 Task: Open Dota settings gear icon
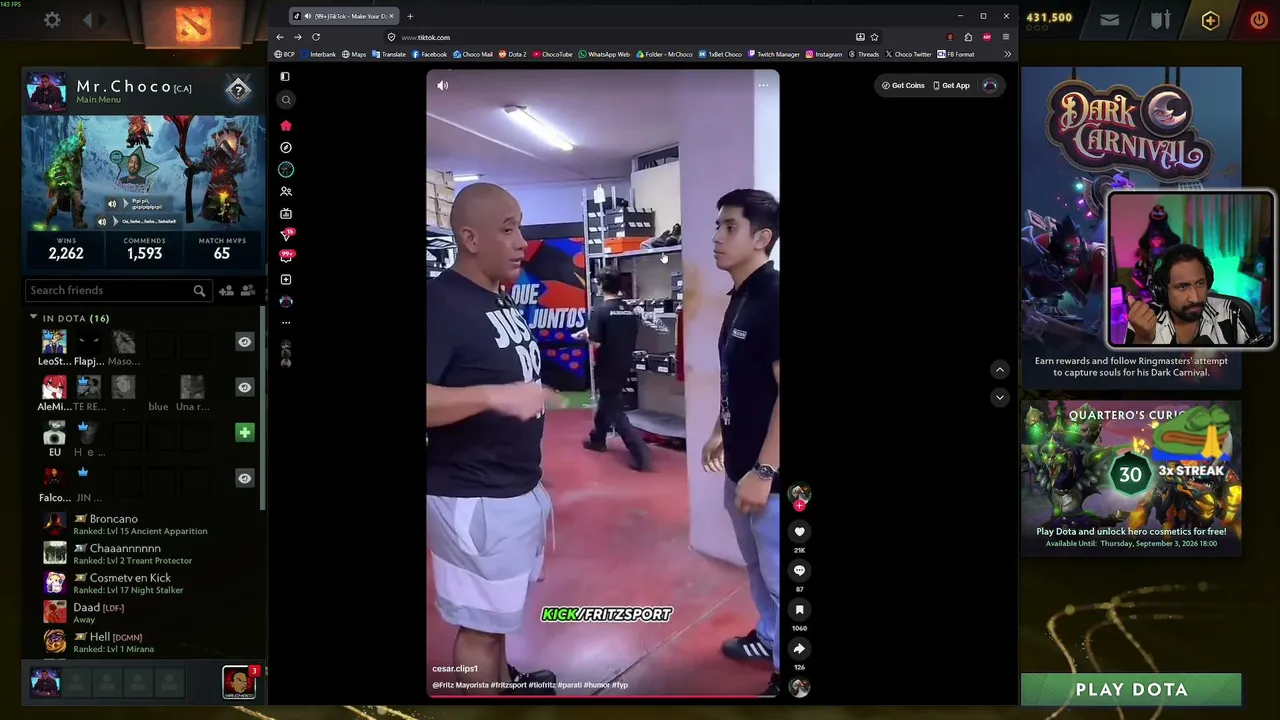(52, 20)
